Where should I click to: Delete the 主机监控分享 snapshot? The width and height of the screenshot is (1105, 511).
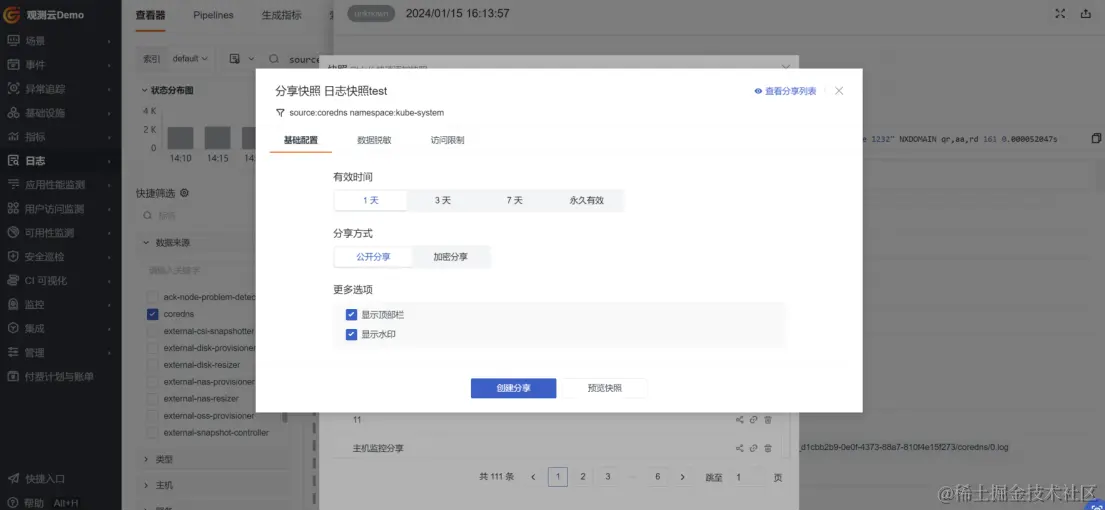pos(768,448)
